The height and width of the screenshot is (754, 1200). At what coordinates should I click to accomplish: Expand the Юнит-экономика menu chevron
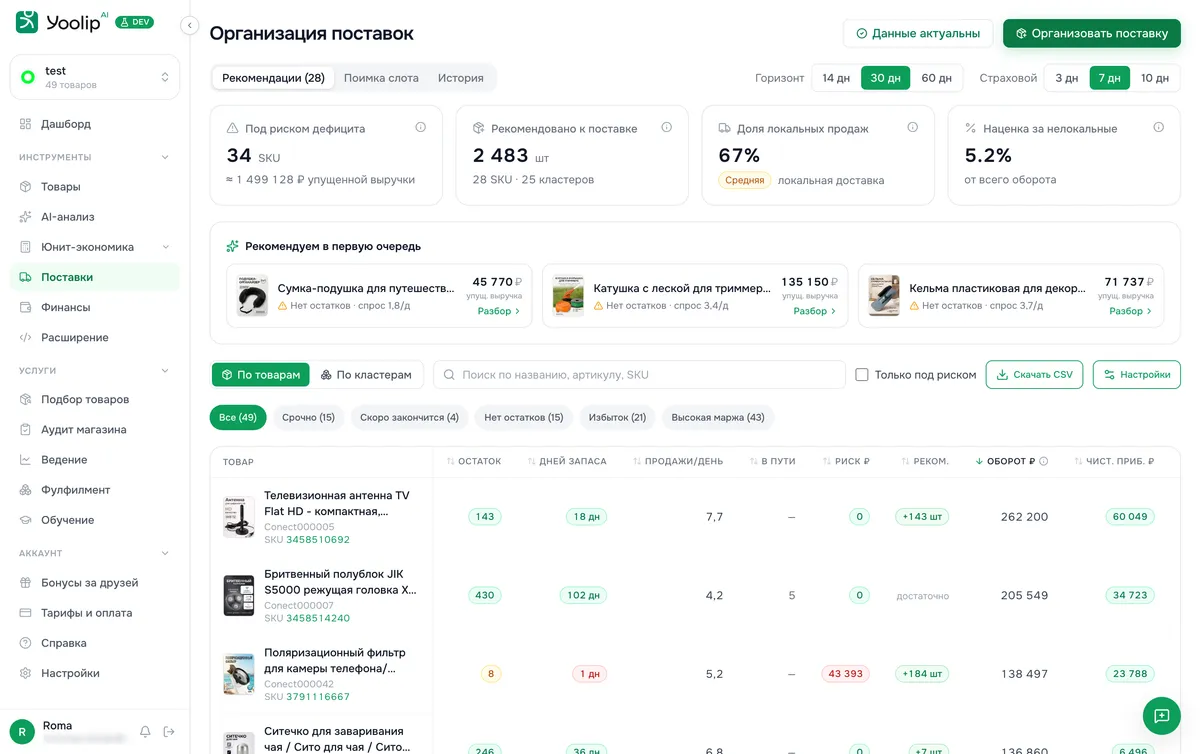coord(166,247)
